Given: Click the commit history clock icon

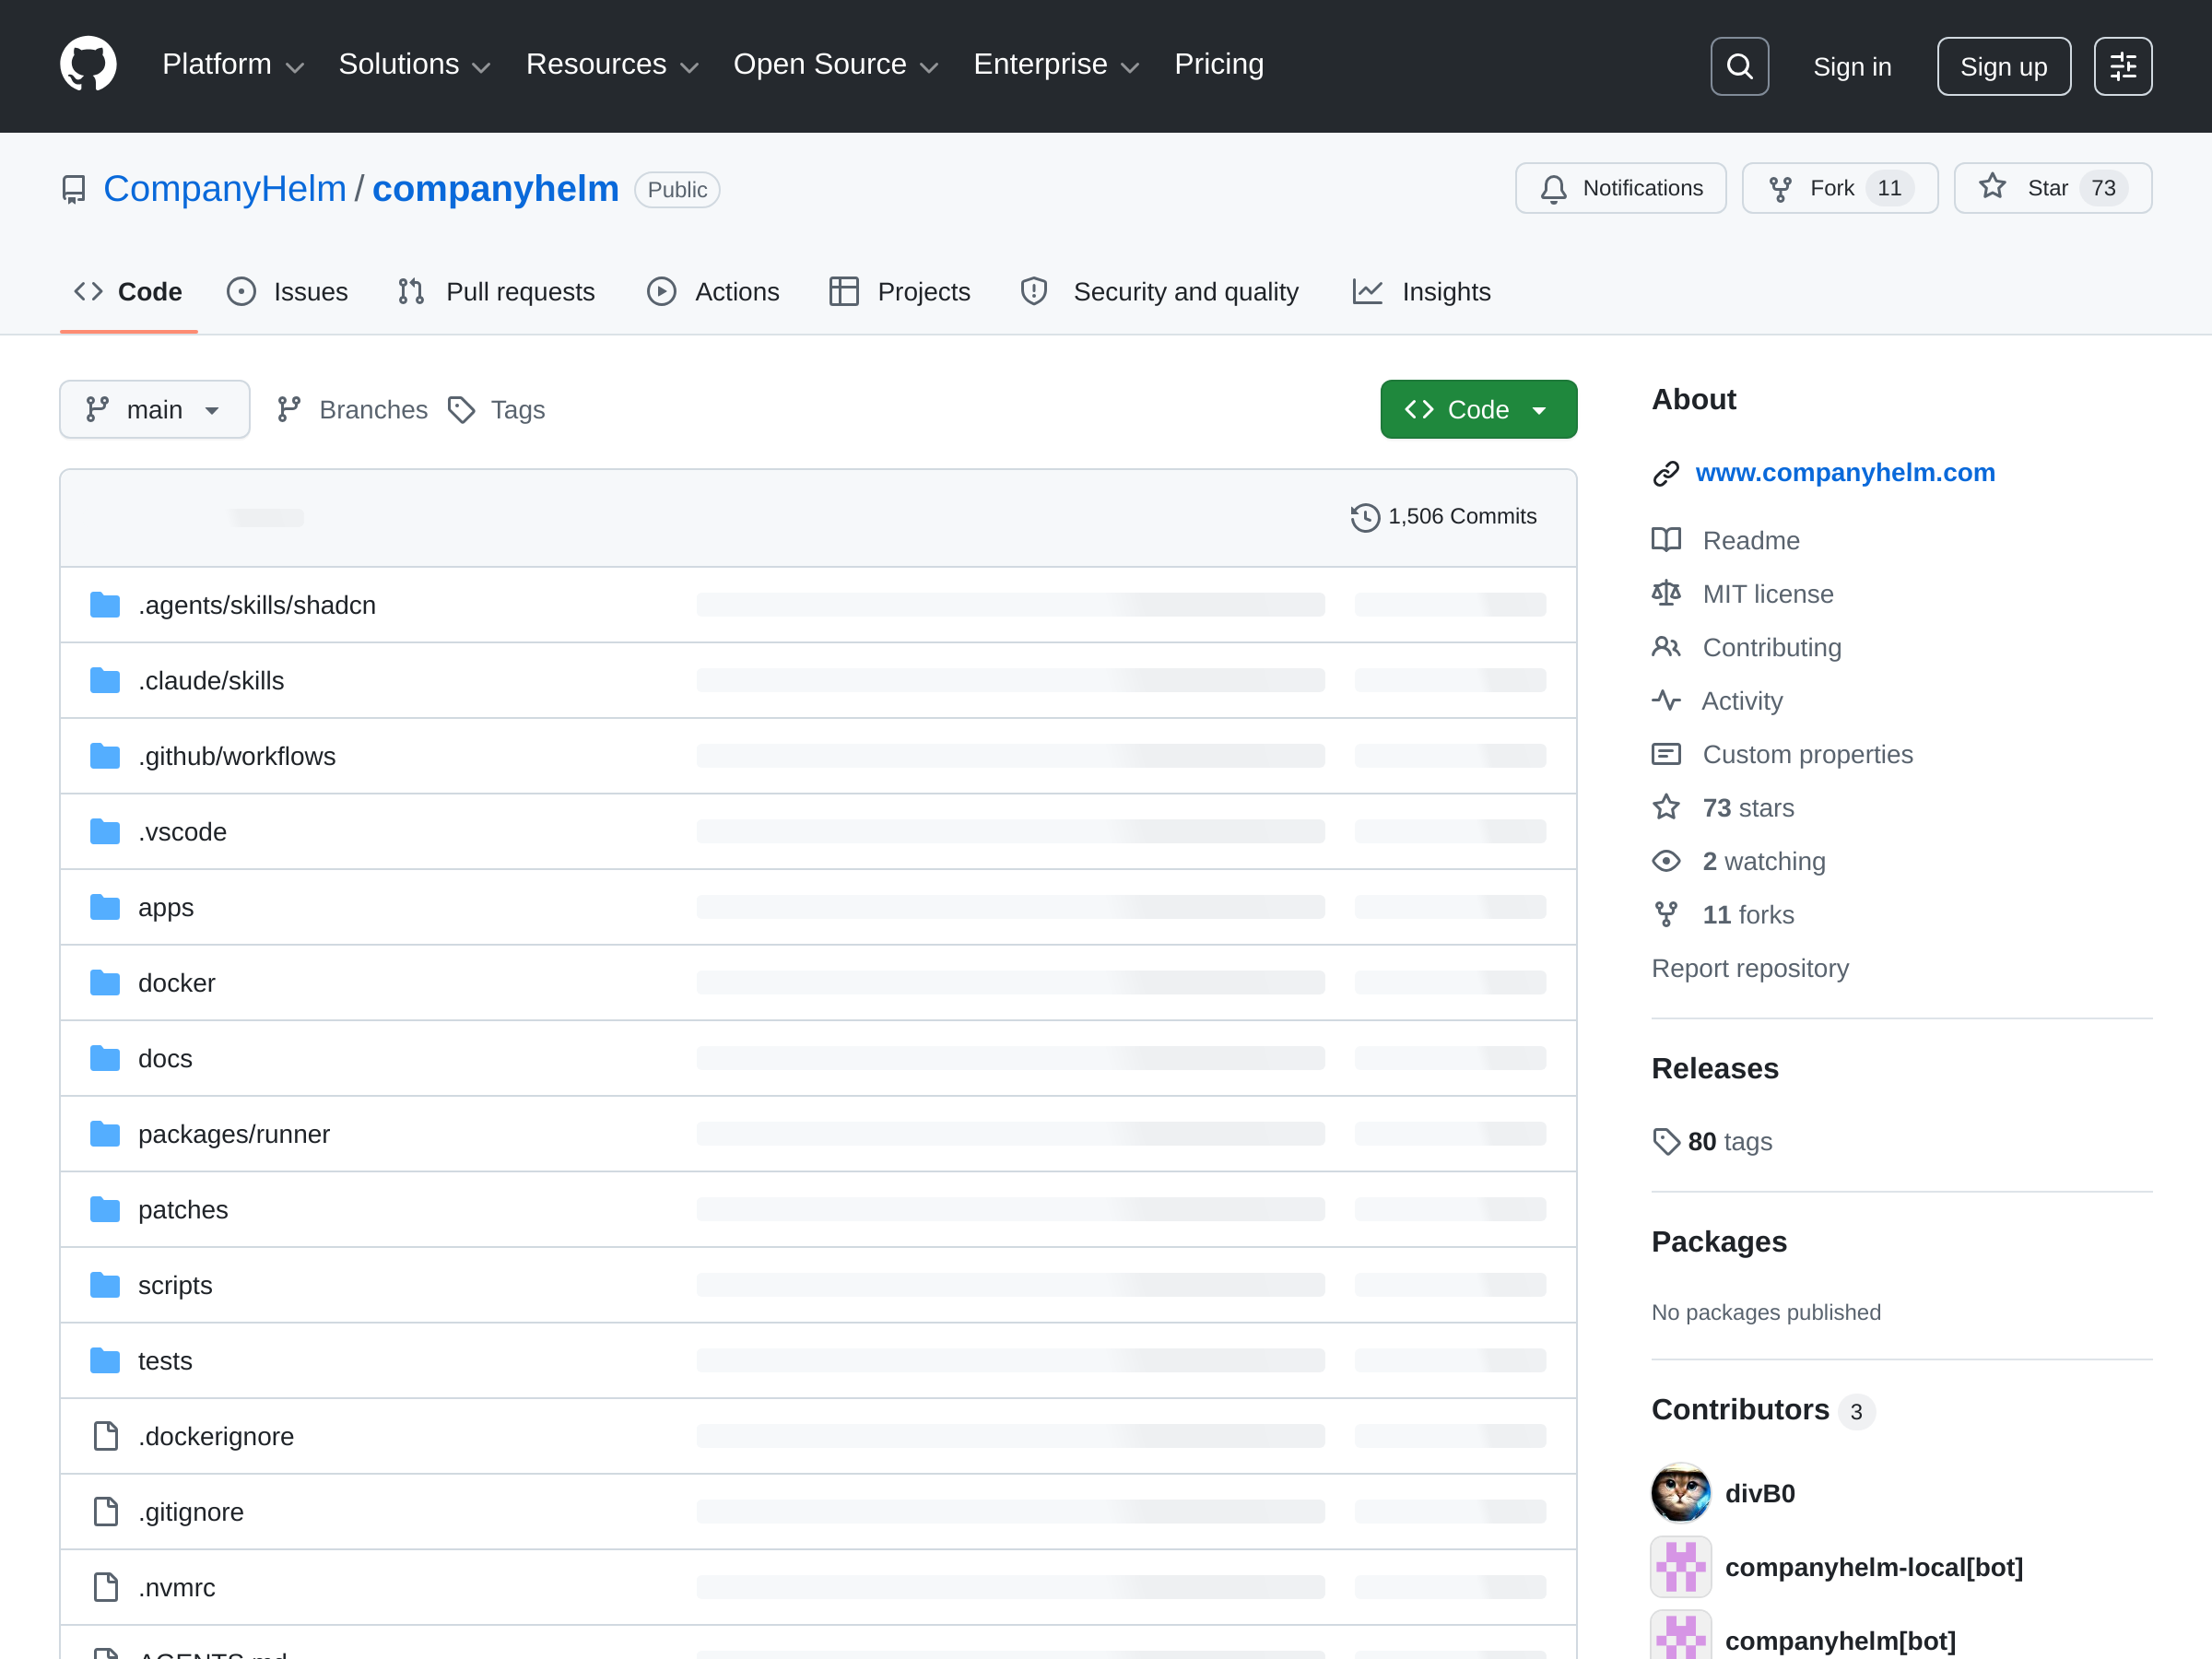Looking at the screenshot, I should coord(1365,517).
